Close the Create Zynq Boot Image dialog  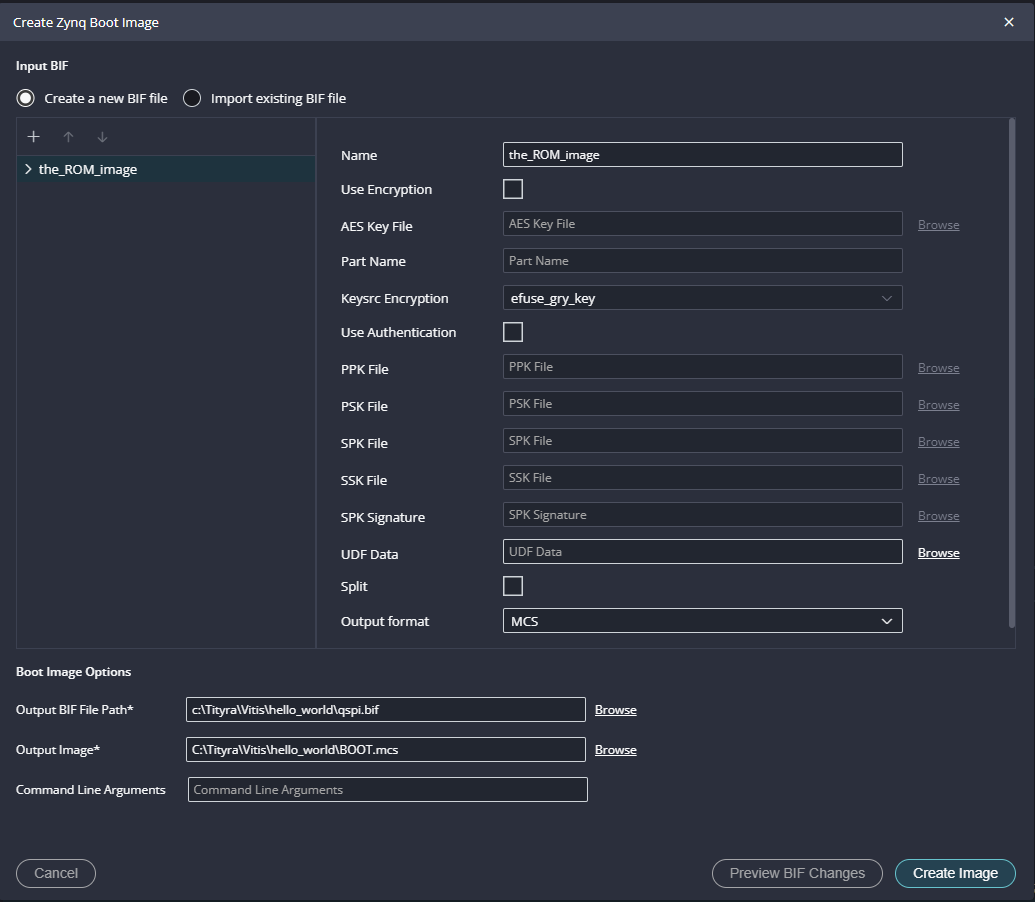(1009, 22)
